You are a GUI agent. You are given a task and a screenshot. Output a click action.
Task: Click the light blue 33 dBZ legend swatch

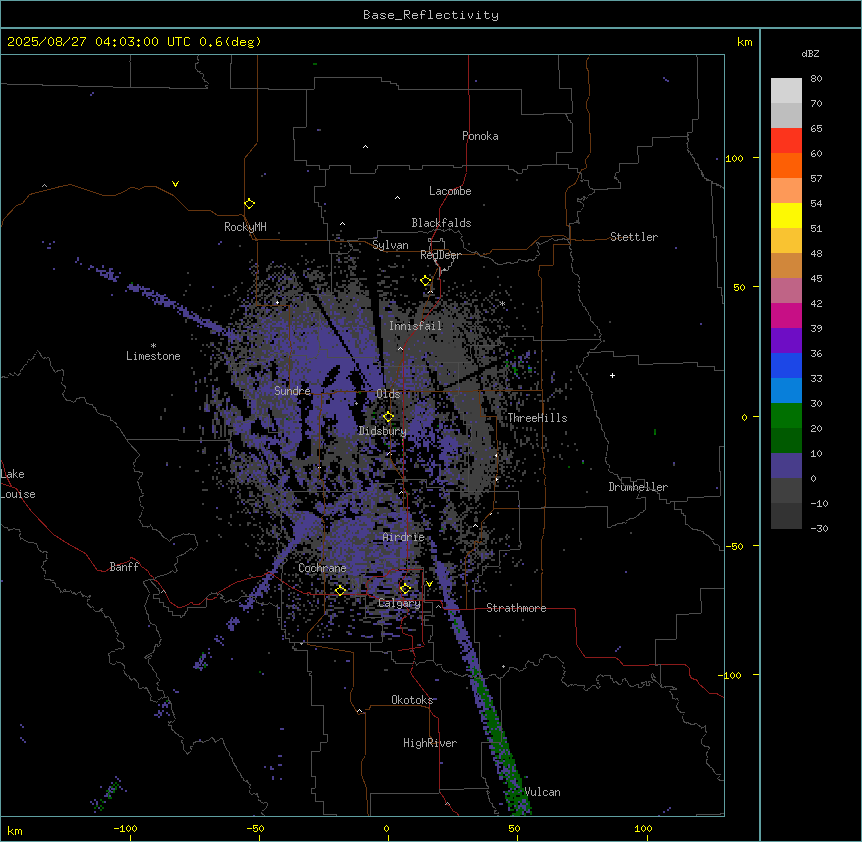coord(786,390)
